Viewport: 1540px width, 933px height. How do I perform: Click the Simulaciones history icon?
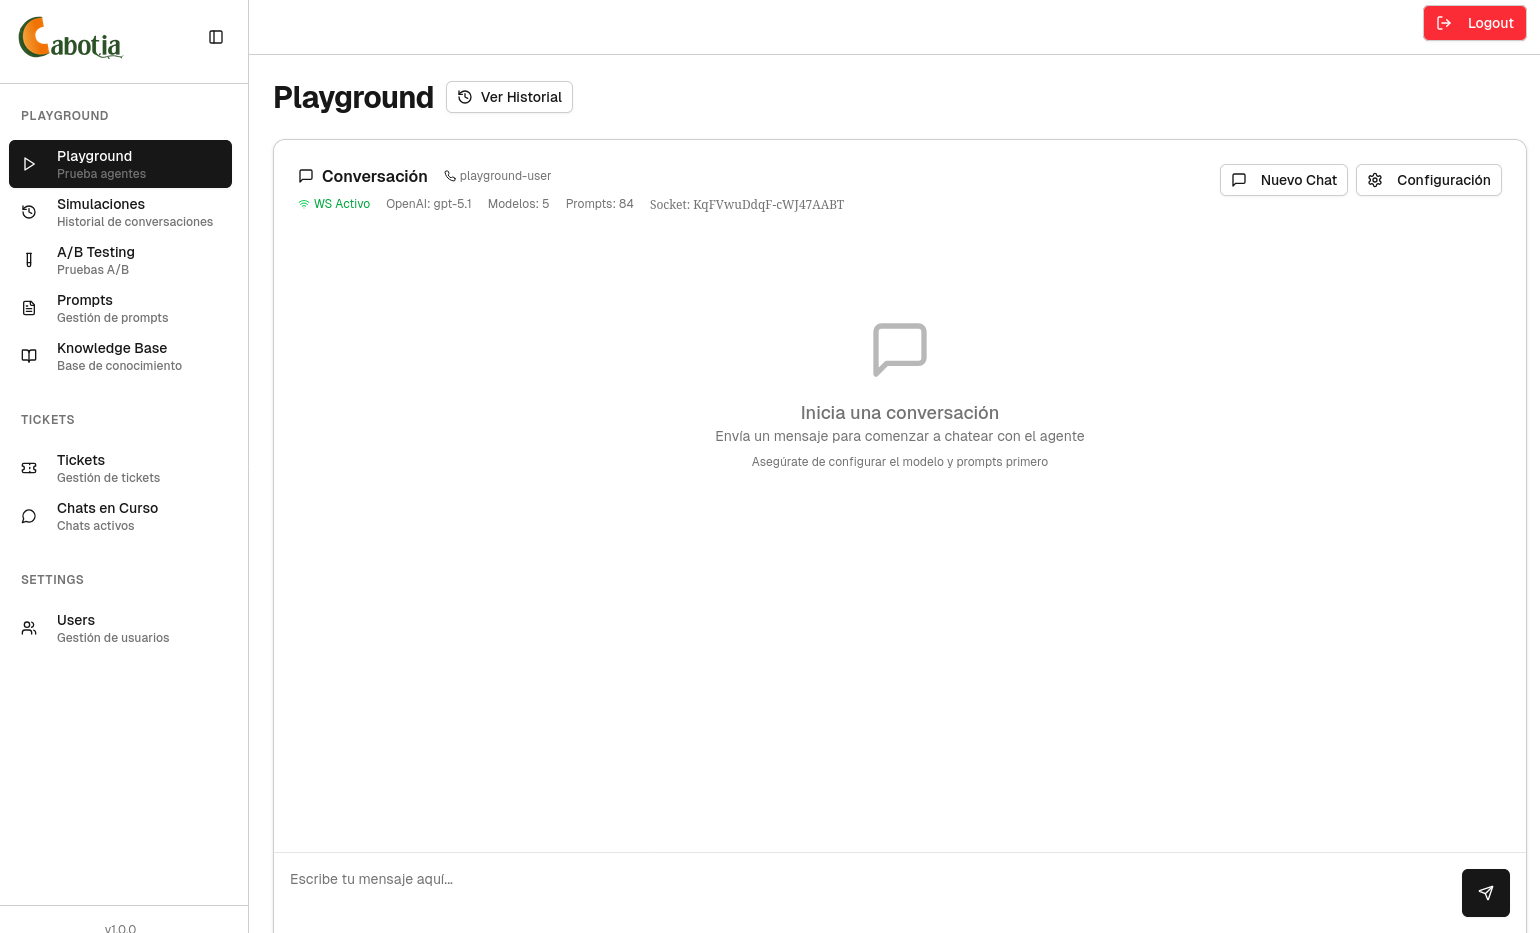29,212
